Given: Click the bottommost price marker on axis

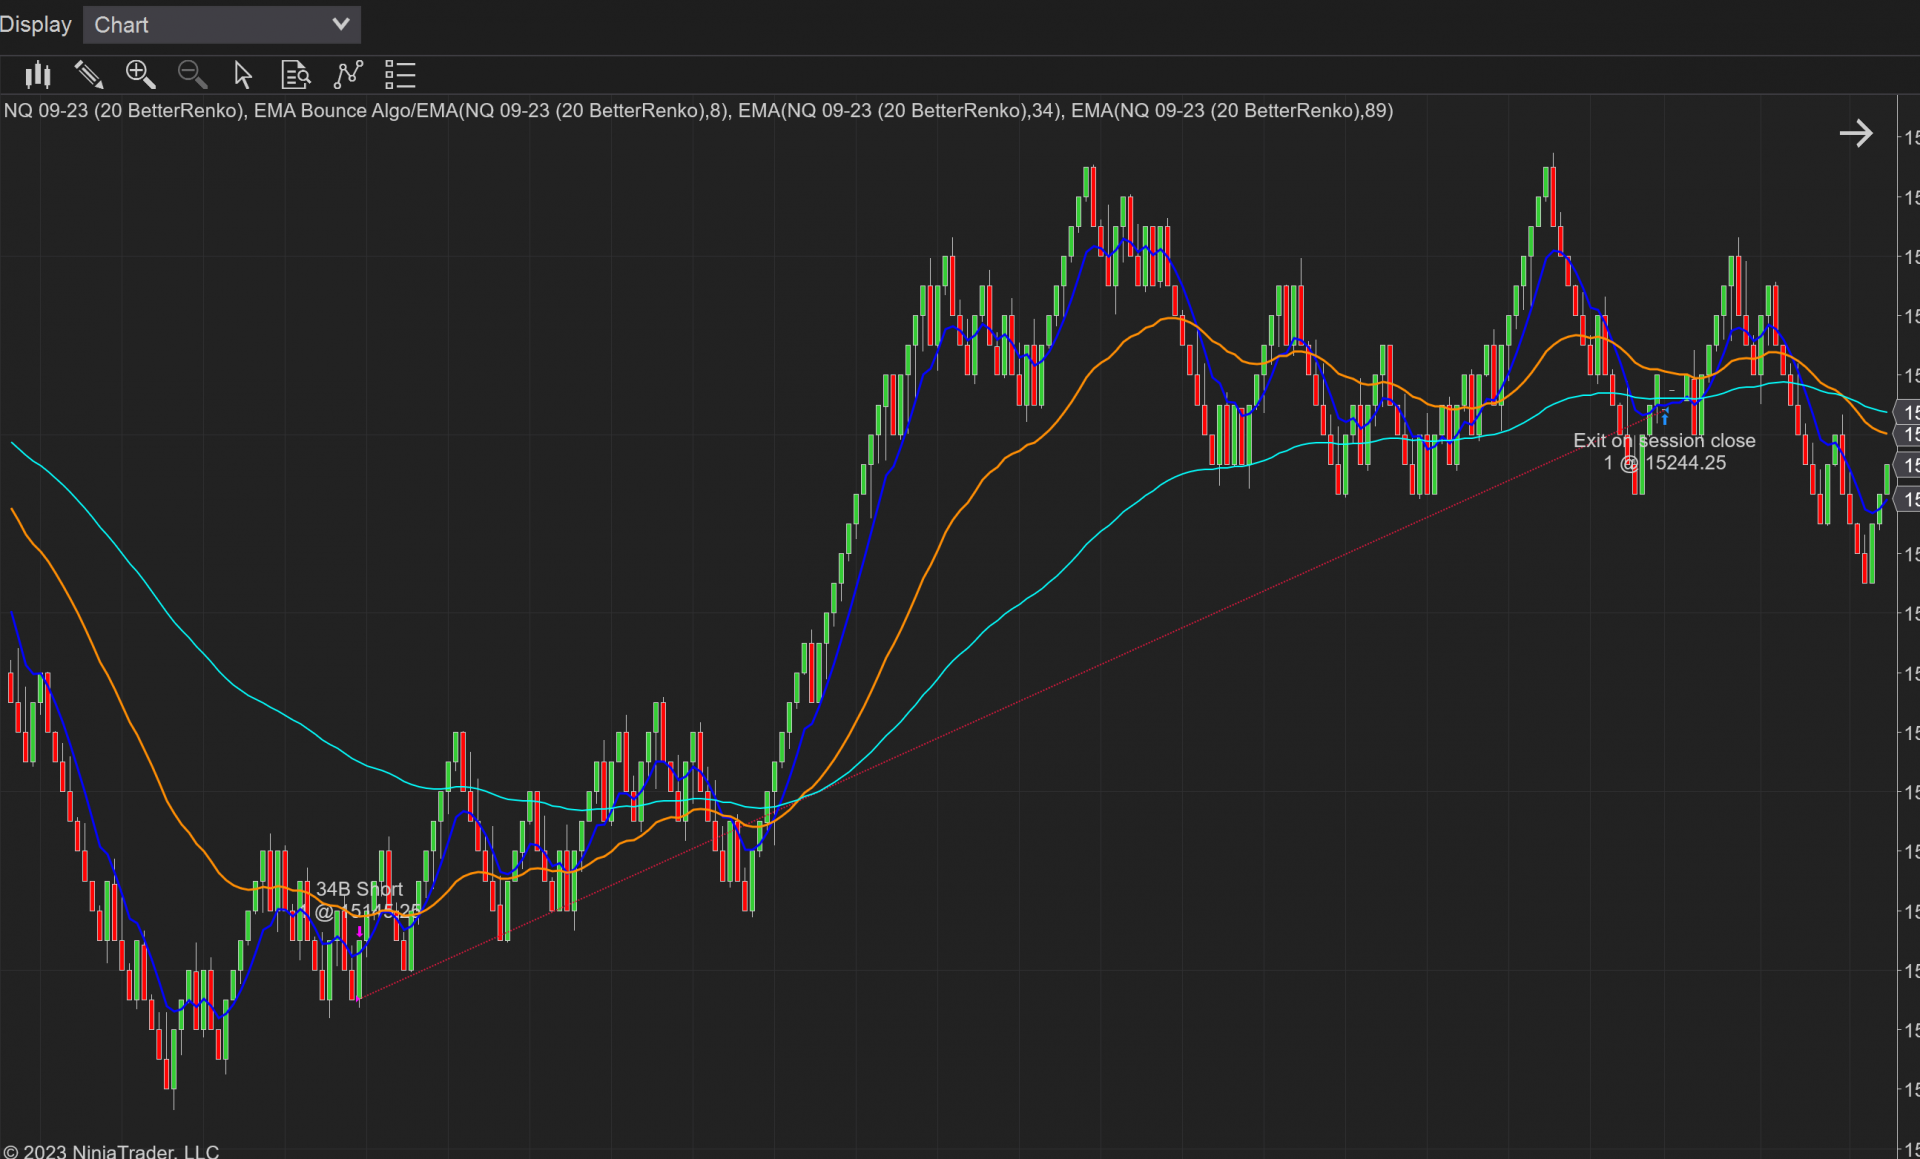Looking at the screenshot, I should (1908, 499).
